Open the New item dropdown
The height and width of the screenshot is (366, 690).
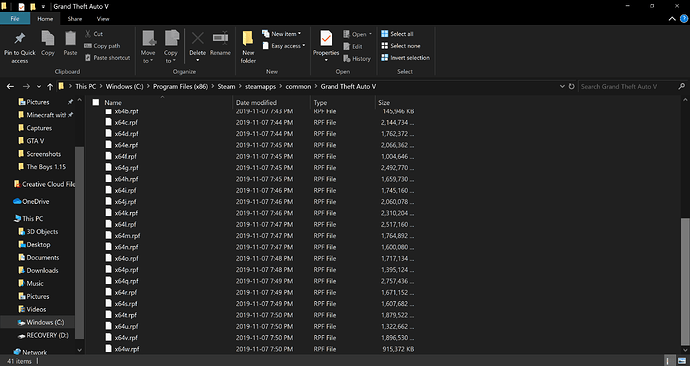tap(282, 34)
